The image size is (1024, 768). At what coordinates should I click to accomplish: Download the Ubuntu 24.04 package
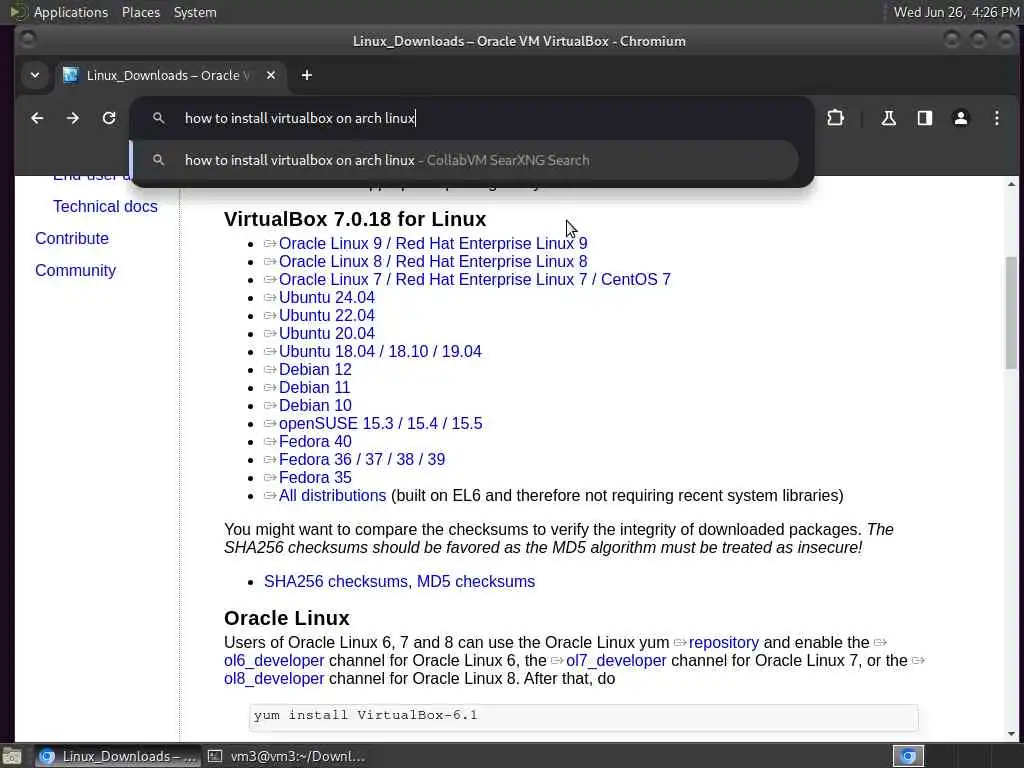pos(327,298)
